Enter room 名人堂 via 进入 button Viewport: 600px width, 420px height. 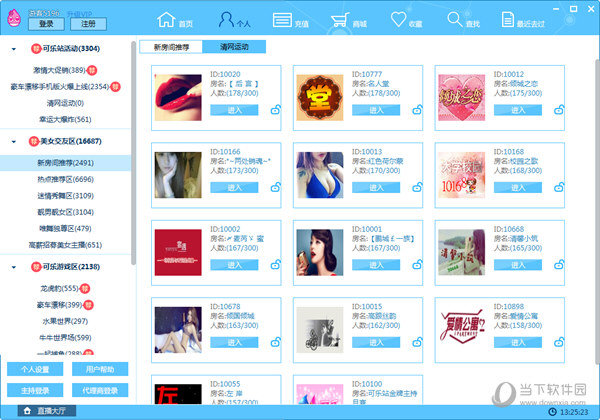pos(376,110)
